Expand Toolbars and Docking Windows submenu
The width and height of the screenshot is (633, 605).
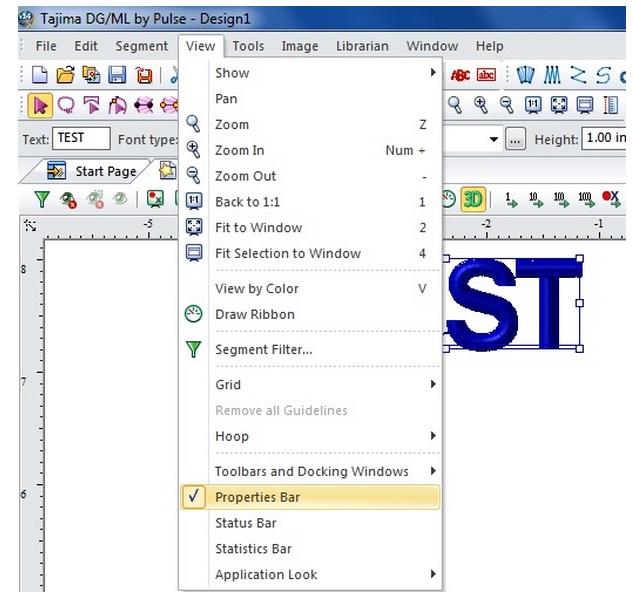pos(310,471)
